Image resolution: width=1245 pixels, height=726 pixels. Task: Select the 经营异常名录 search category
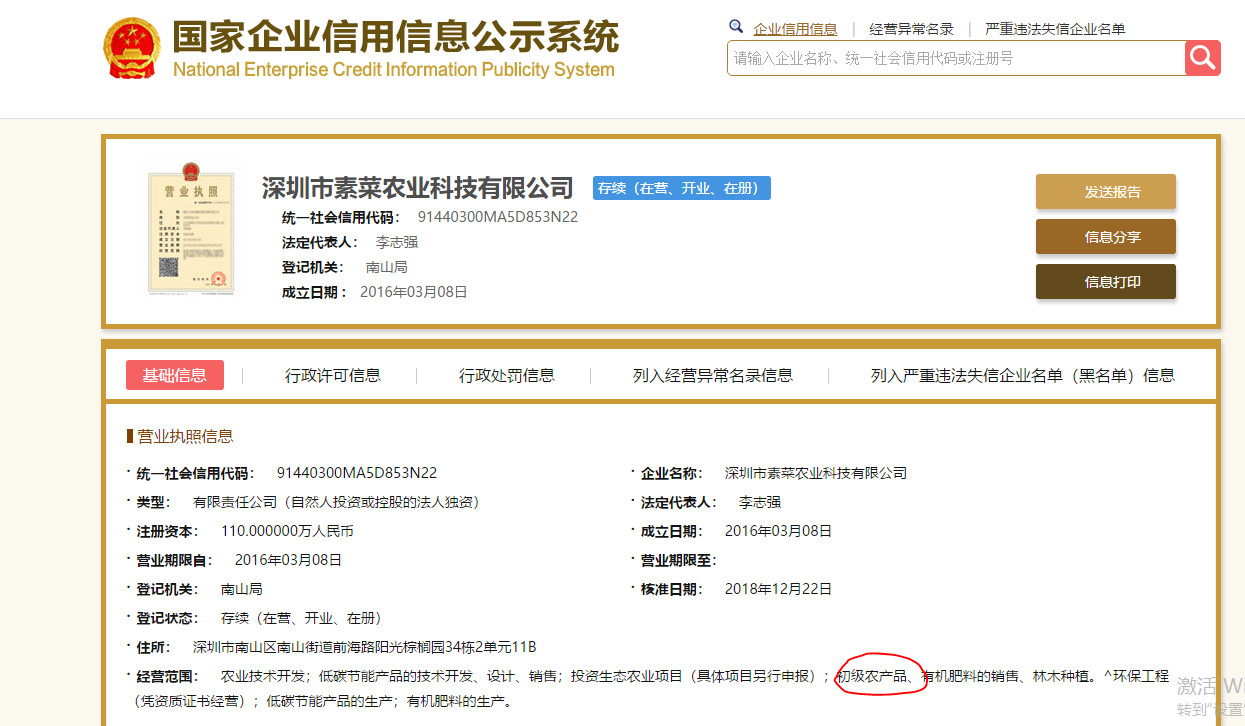[x=911, y=29]
